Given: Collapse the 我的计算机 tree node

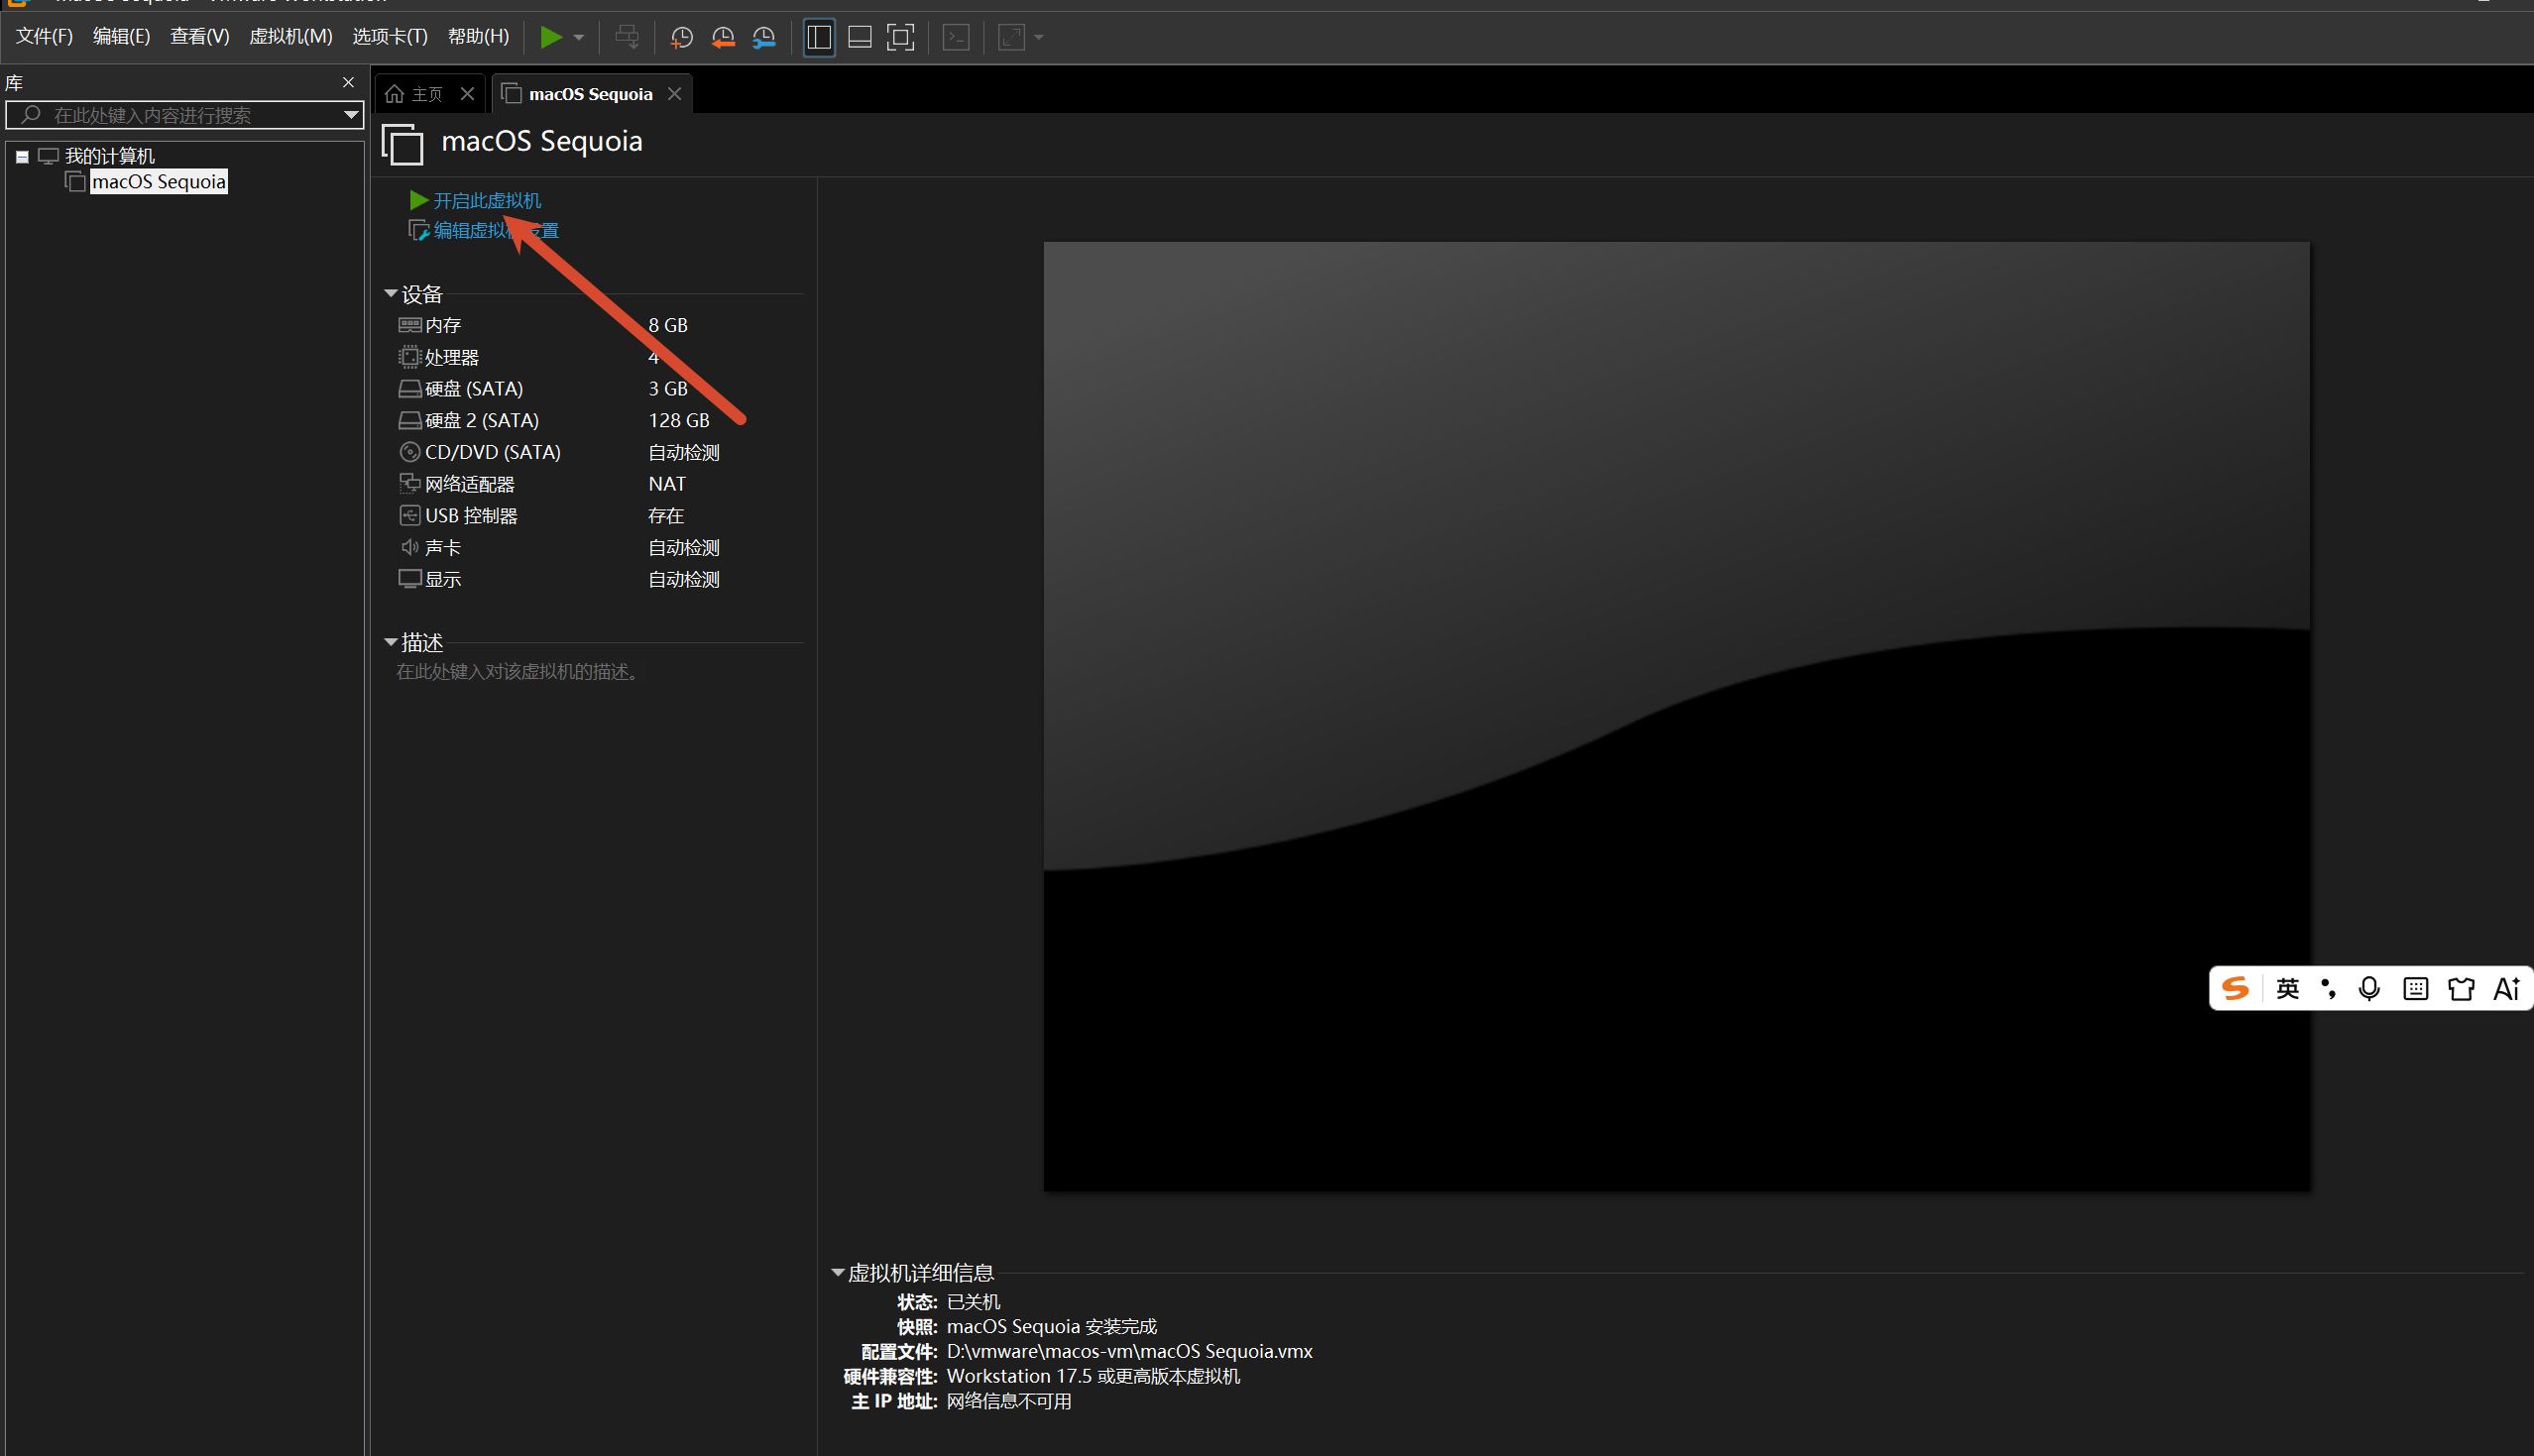Looking at the screenshot, I should tap(22, 157).
